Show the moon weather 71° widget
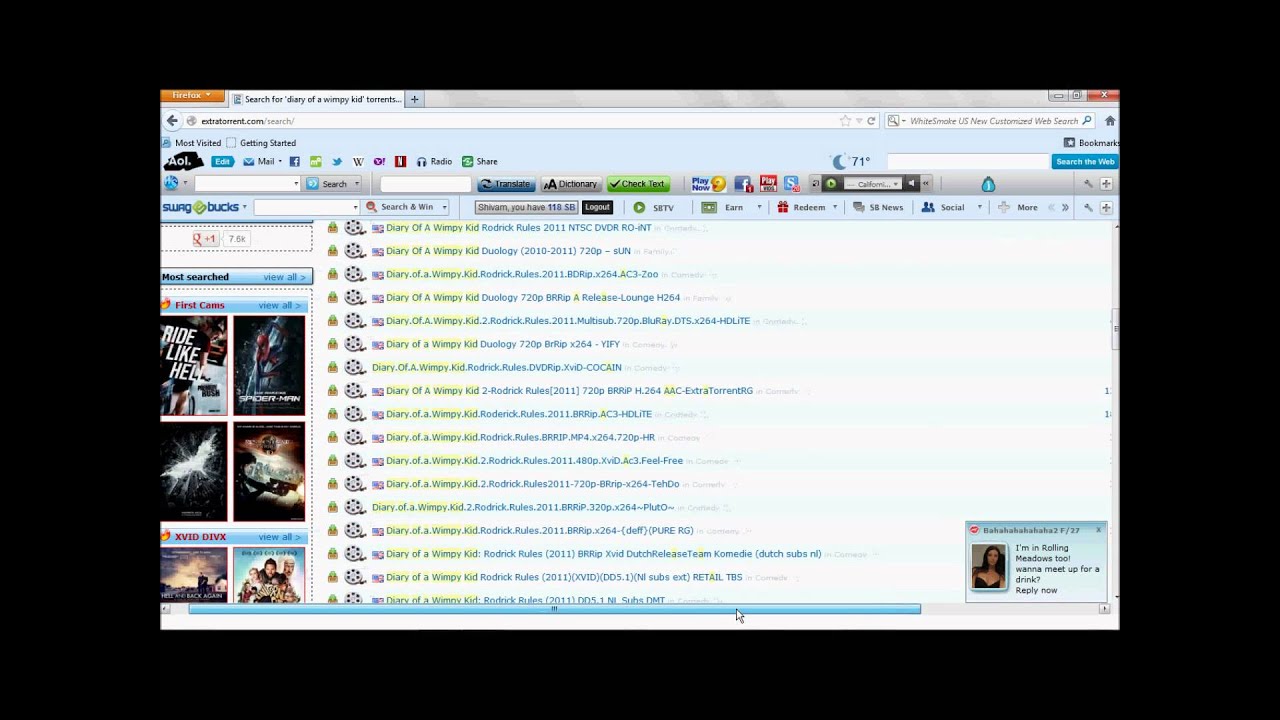 click(851, 161)
